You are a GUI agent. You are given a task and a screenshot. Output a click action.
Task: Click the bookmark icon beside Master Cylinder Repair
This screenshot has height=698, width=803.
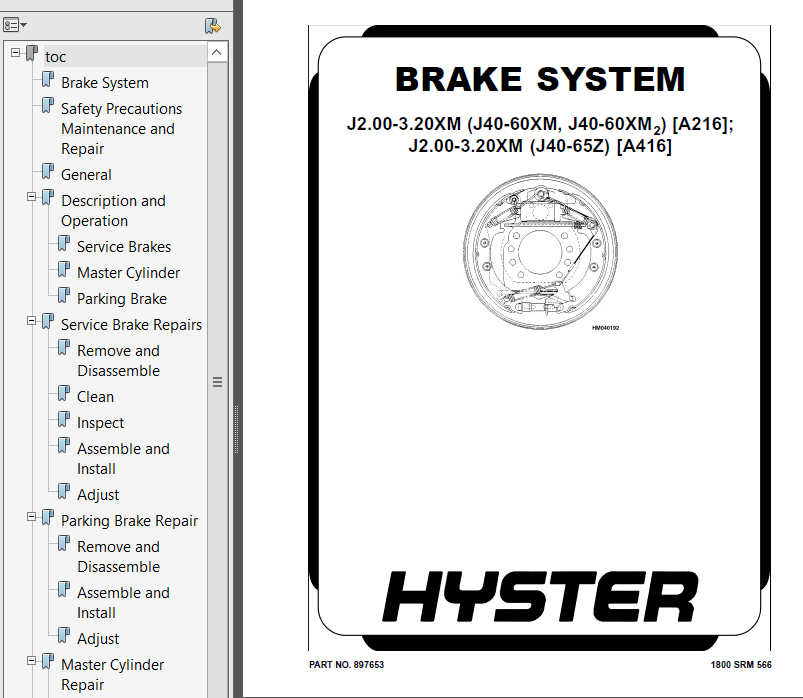pyautogui.click(x=48, y=661)
